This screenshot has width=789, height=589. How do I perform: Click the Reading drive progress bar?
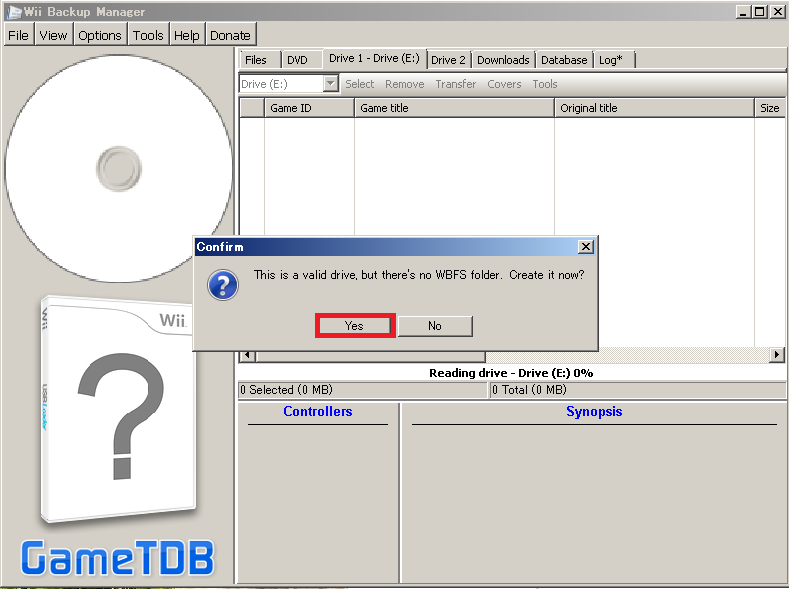(511, 373)
